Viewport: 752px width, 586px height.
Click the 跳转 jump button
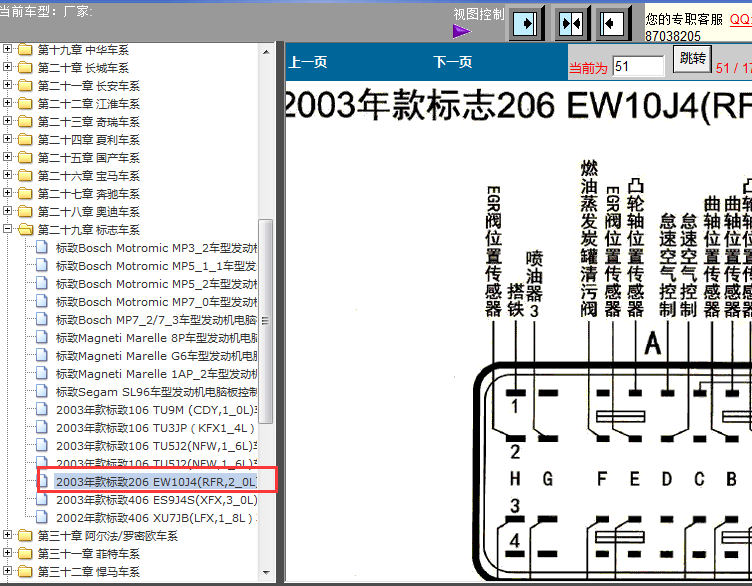tap(692, 59)
